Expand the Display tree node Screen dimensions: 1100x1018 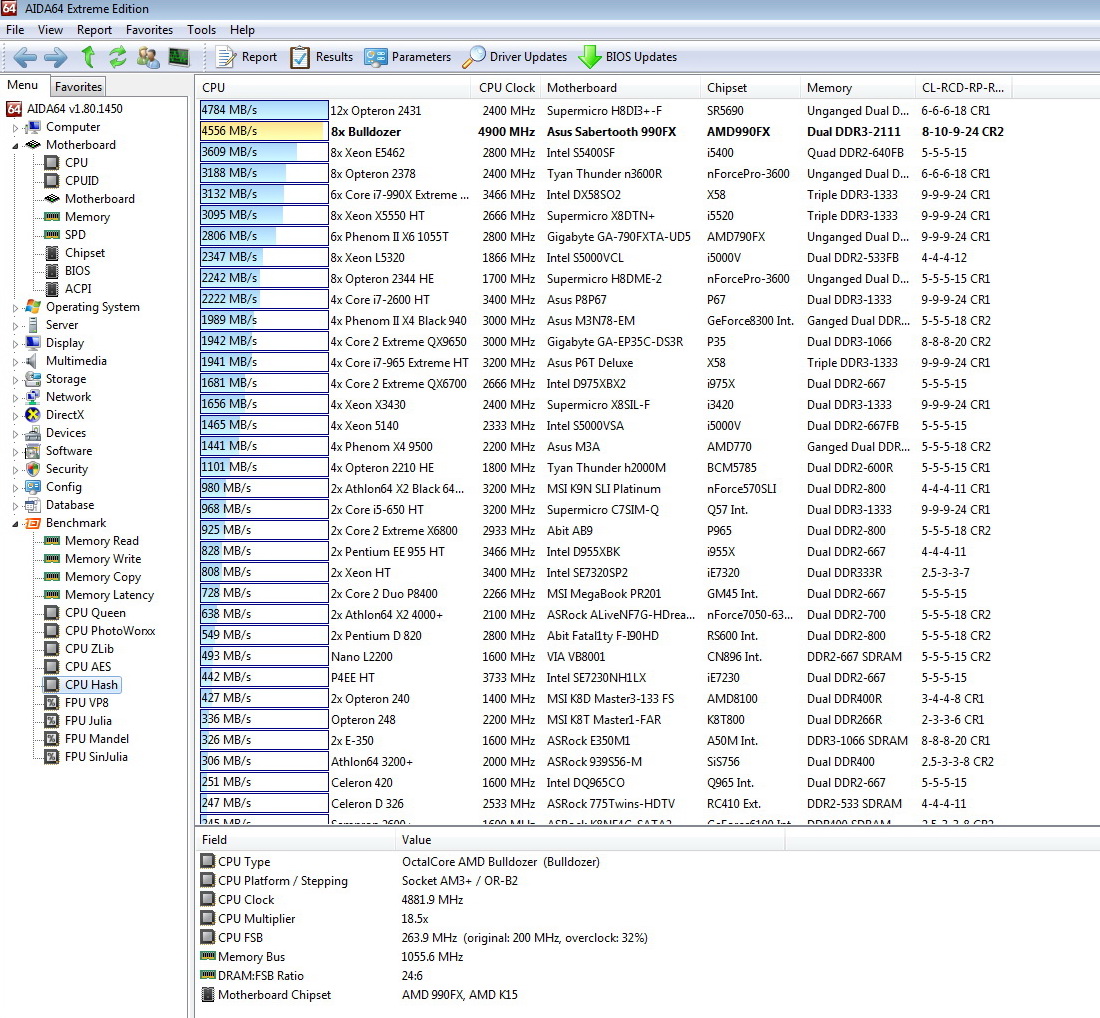tap(15, 343)
